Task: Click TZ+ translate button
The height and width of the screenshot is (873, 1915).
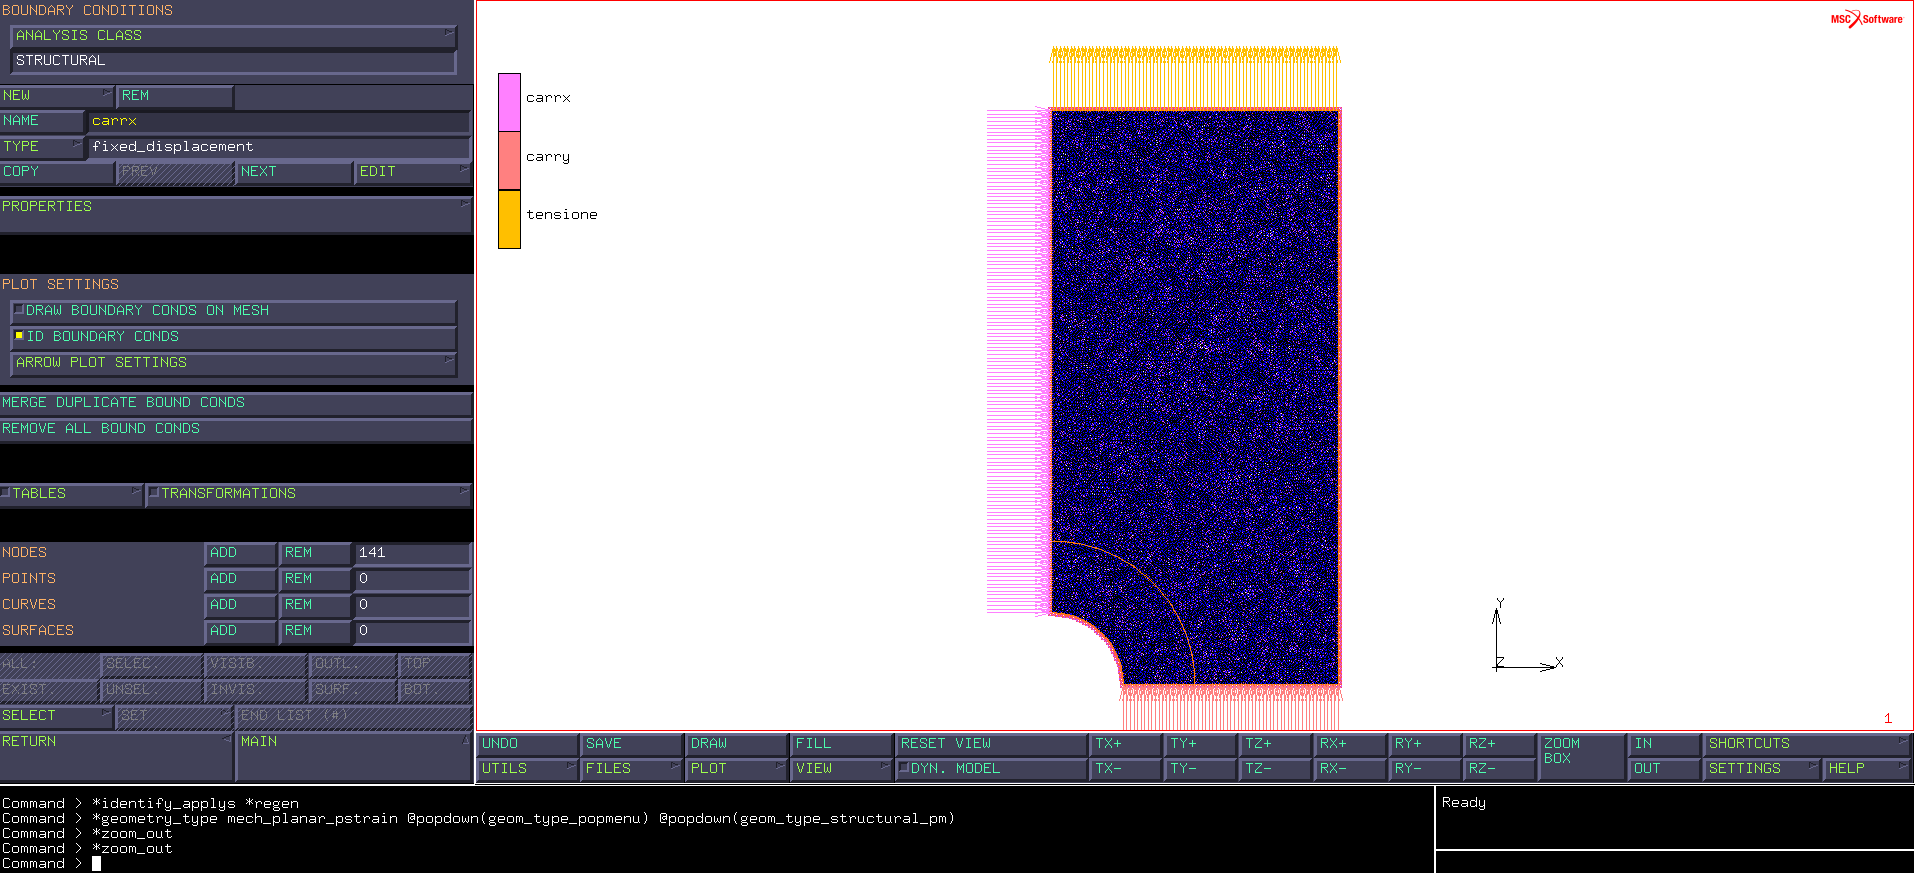Action: [1277, 744]
